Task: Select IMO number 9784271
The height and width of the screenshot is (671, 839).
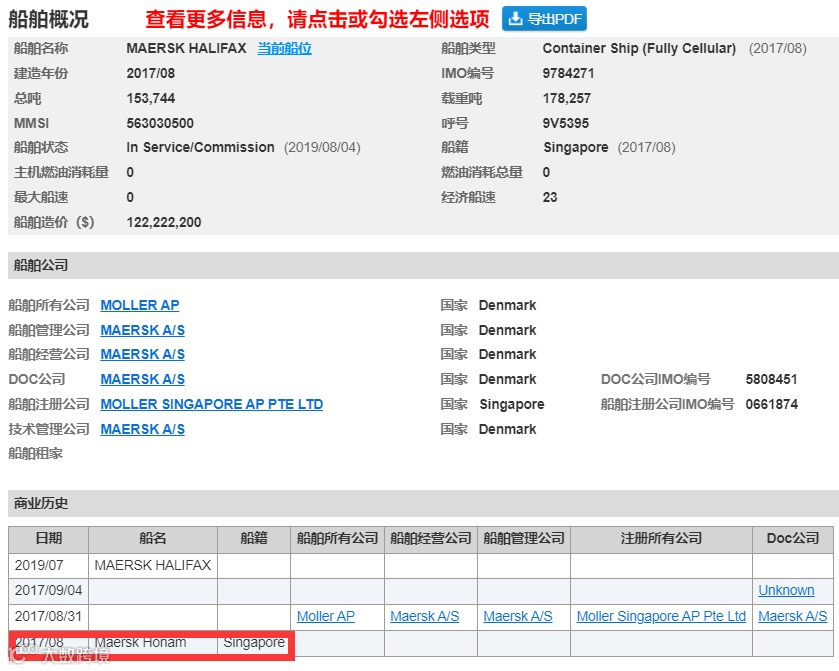Action: [x=568, y=73]
